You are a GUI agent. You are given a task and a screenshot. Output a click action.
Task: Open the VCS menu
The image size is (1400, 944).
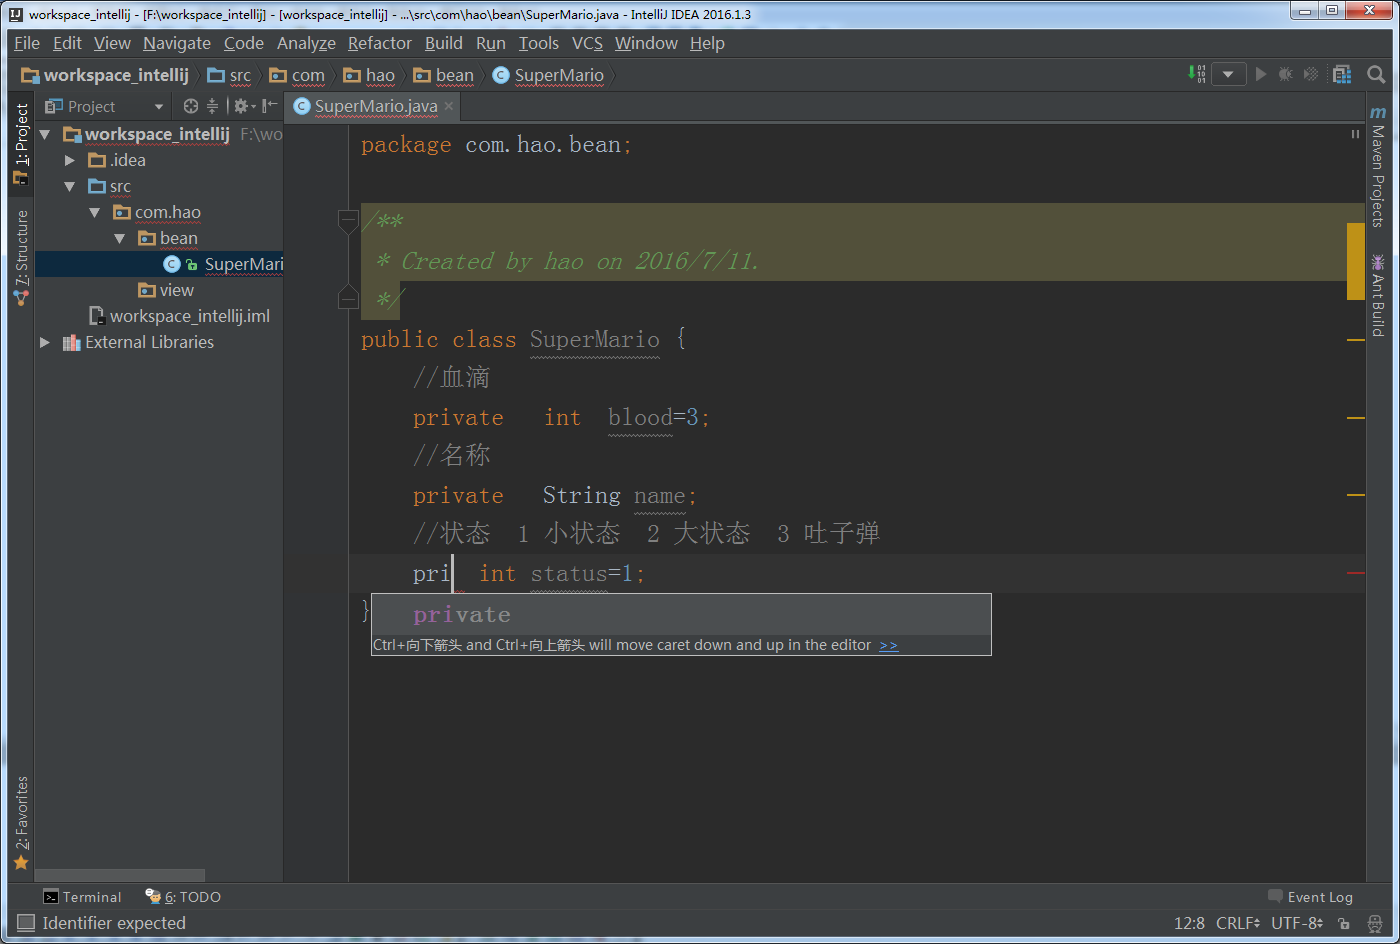click(x=587, y=43)
